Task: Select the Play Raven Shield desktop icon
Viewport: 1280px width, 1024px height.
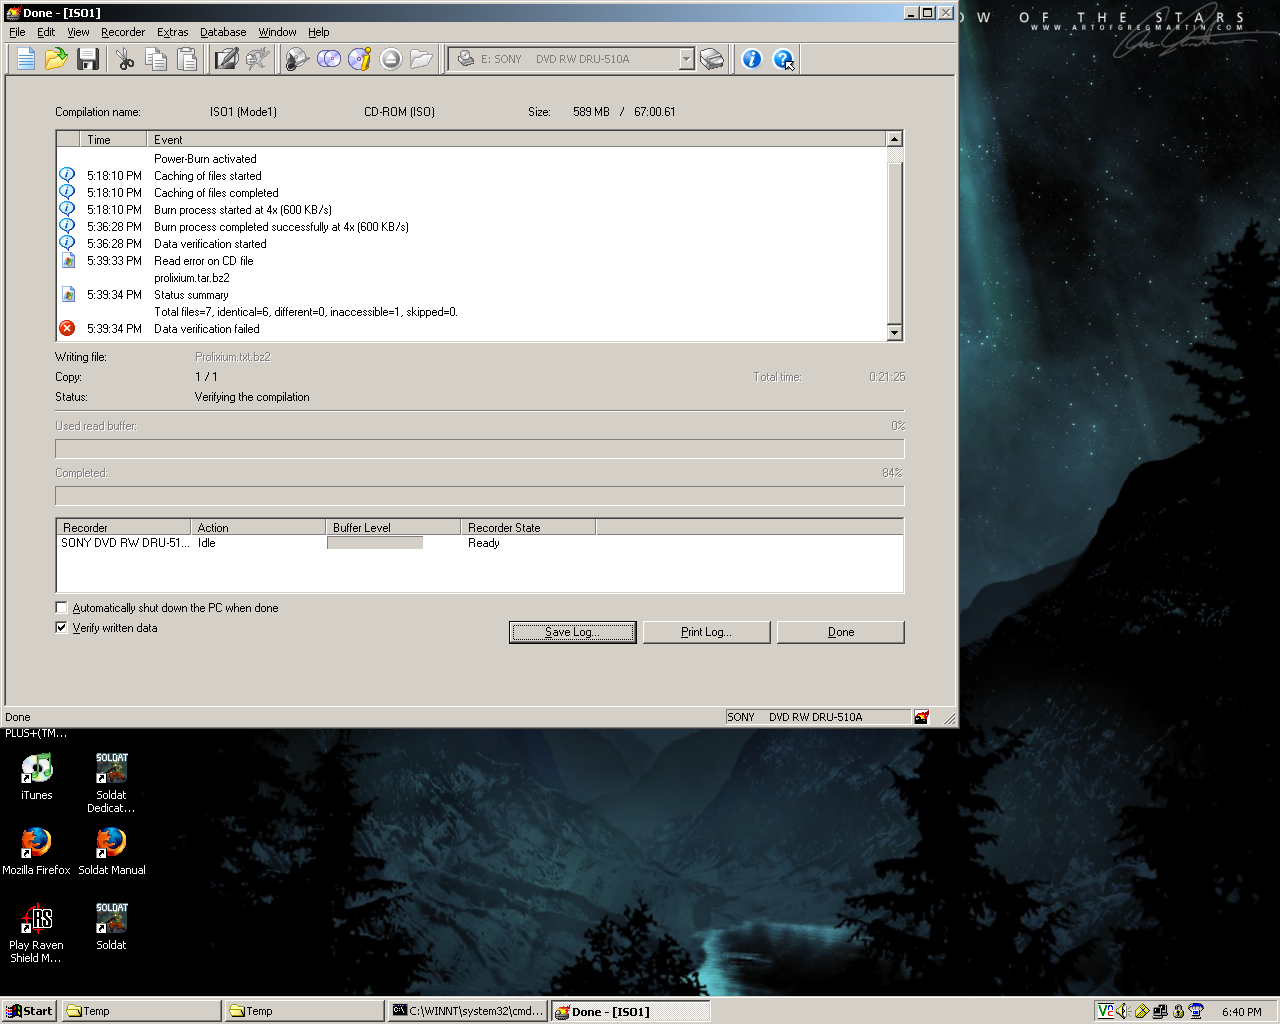Action: [x=36, y=933]
